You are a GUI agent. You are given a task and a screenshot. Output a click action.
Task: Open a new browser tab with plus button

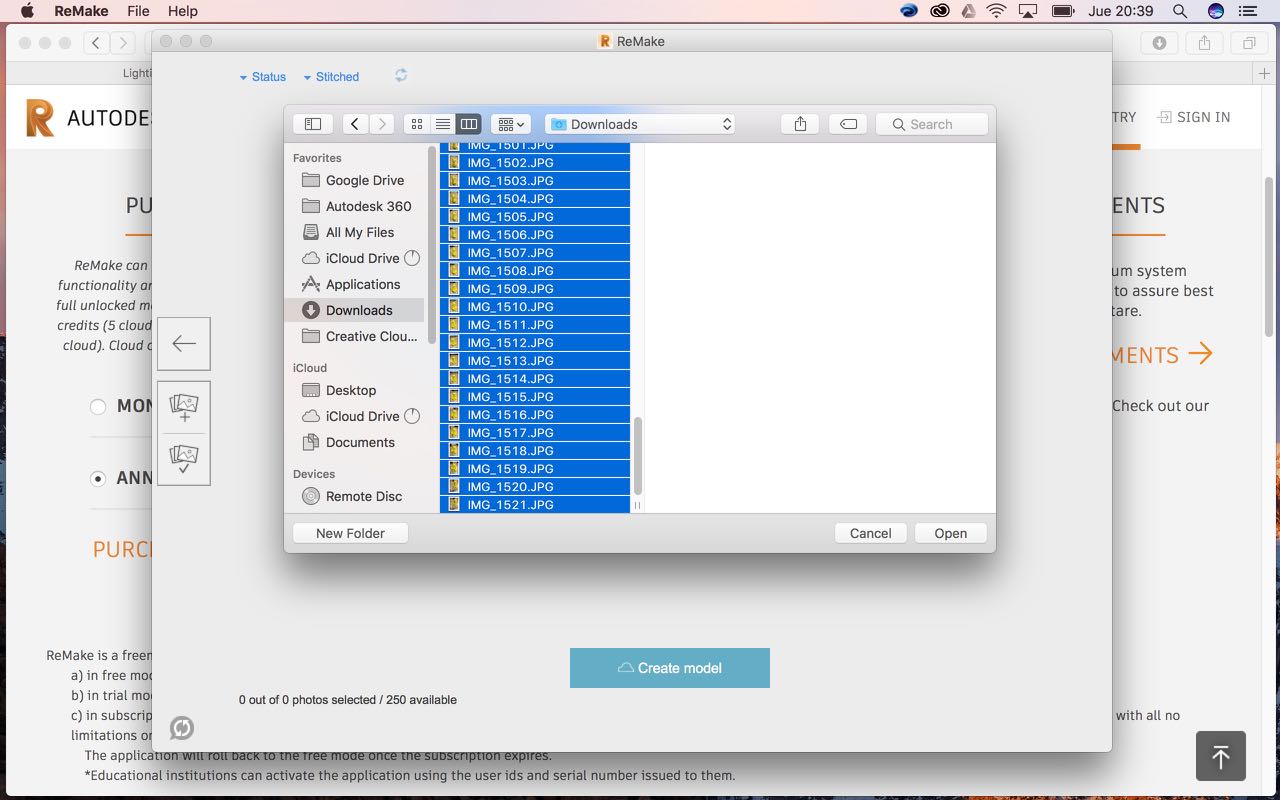pos(1265,73)
